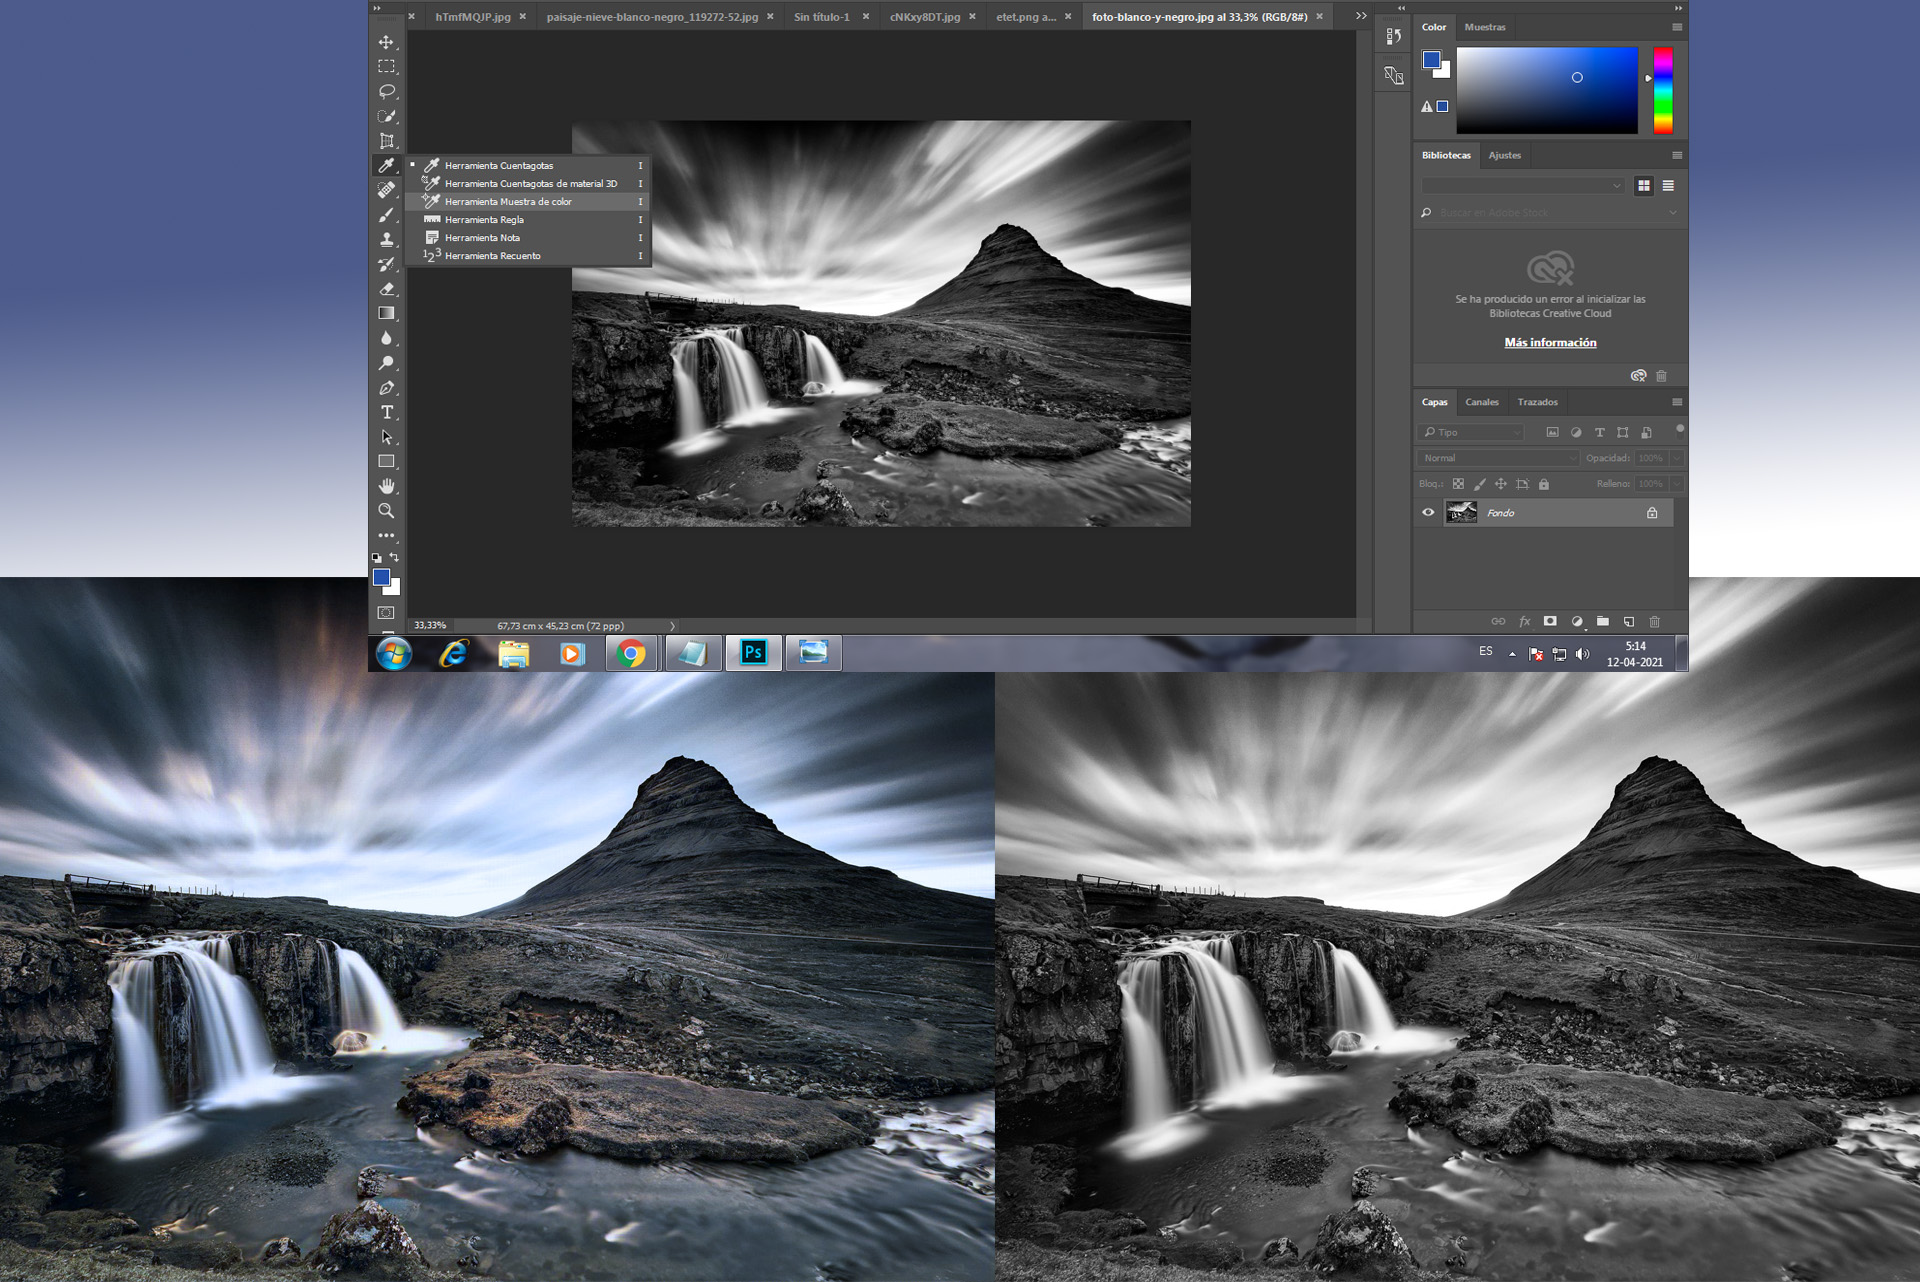The height and width of the screenshot is (1282, 1920).
Task: Click the Más información link
Action: pos(1550,342)
